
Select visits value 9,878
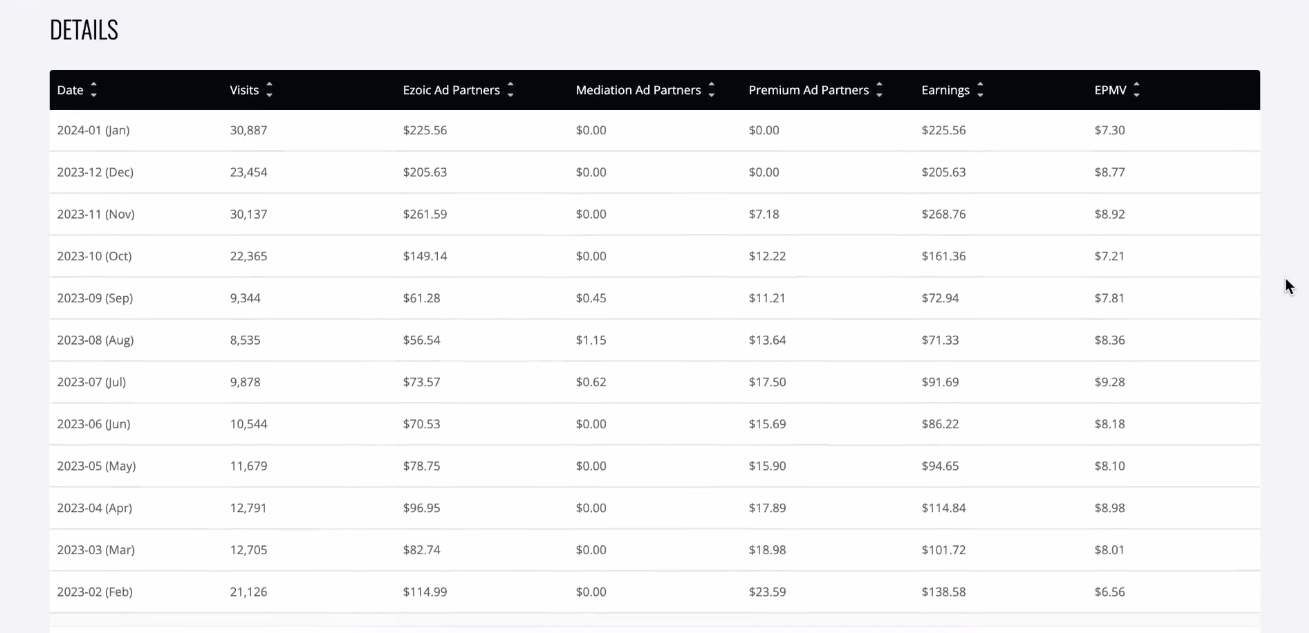tap(245, 382)
